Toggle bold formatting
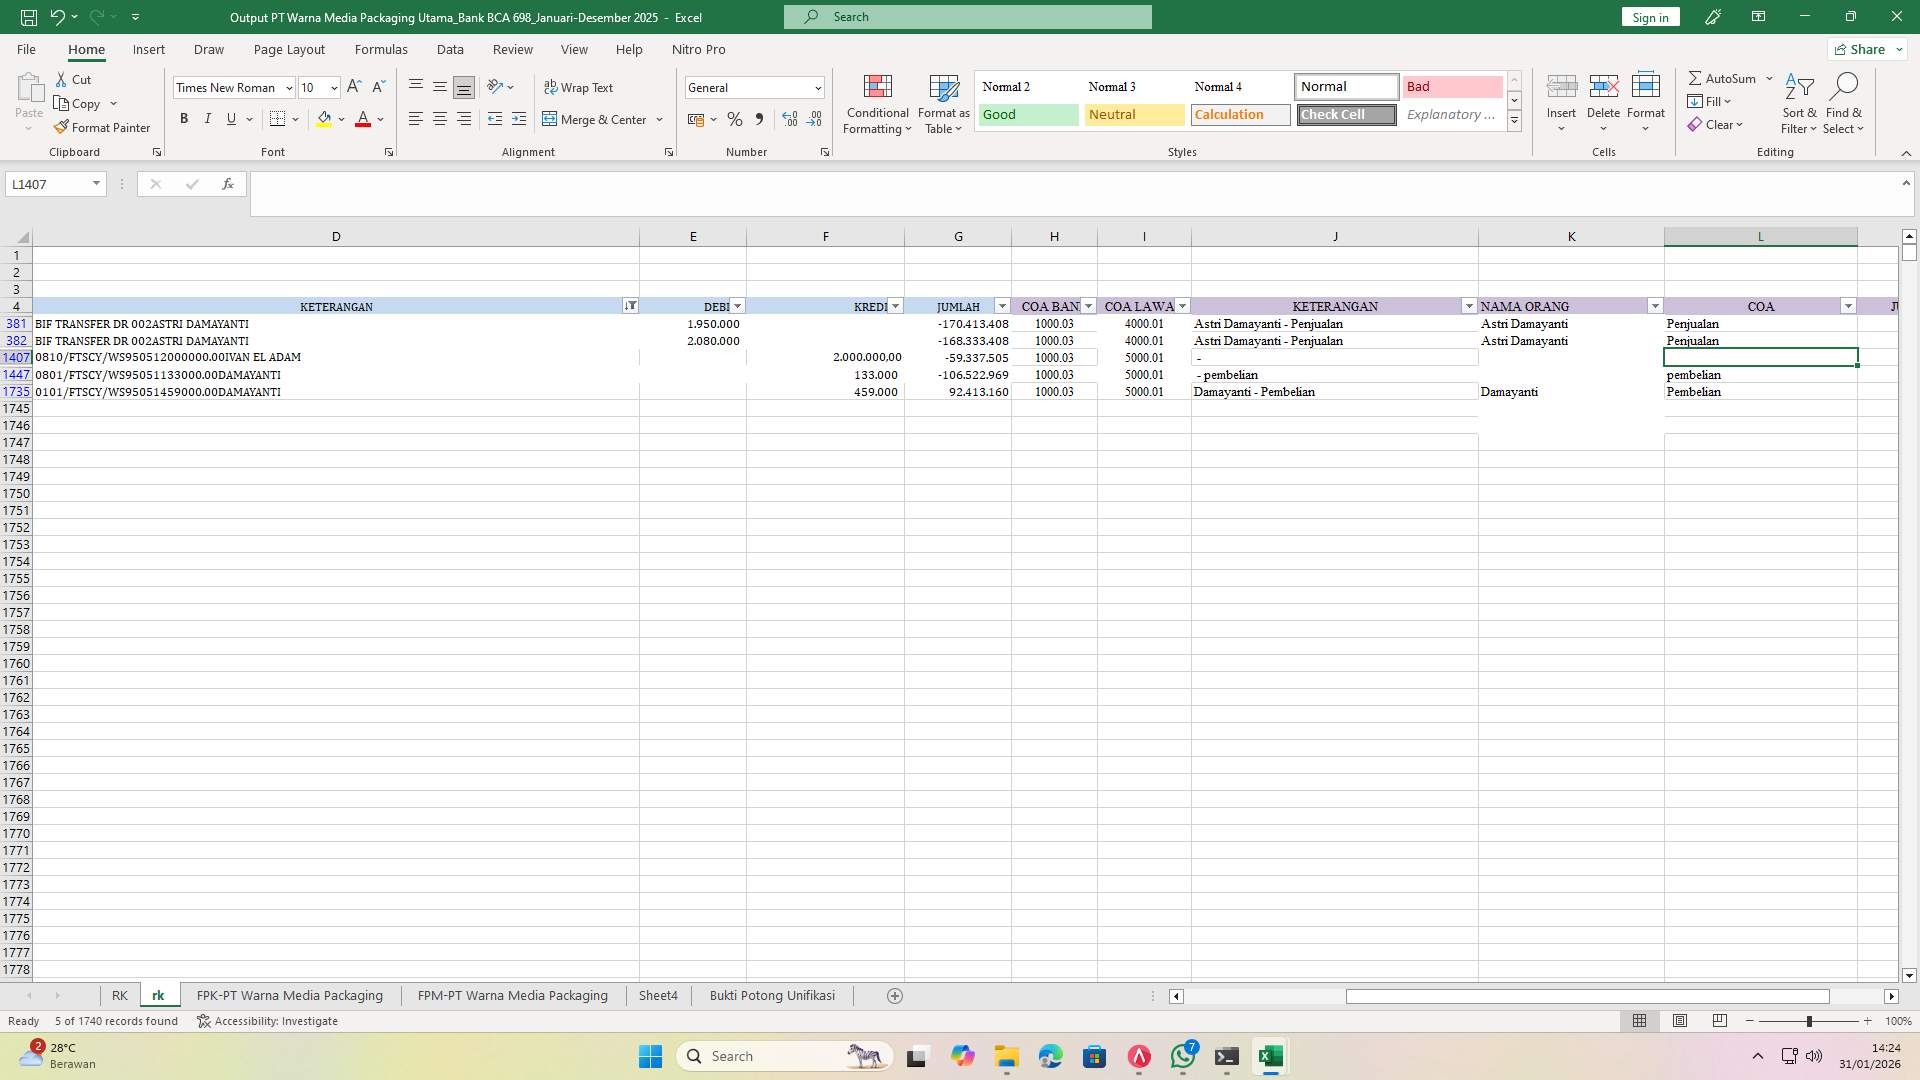Image resolution: width=1920 pixels, height=1080 pixels. [x=184, y=118]
